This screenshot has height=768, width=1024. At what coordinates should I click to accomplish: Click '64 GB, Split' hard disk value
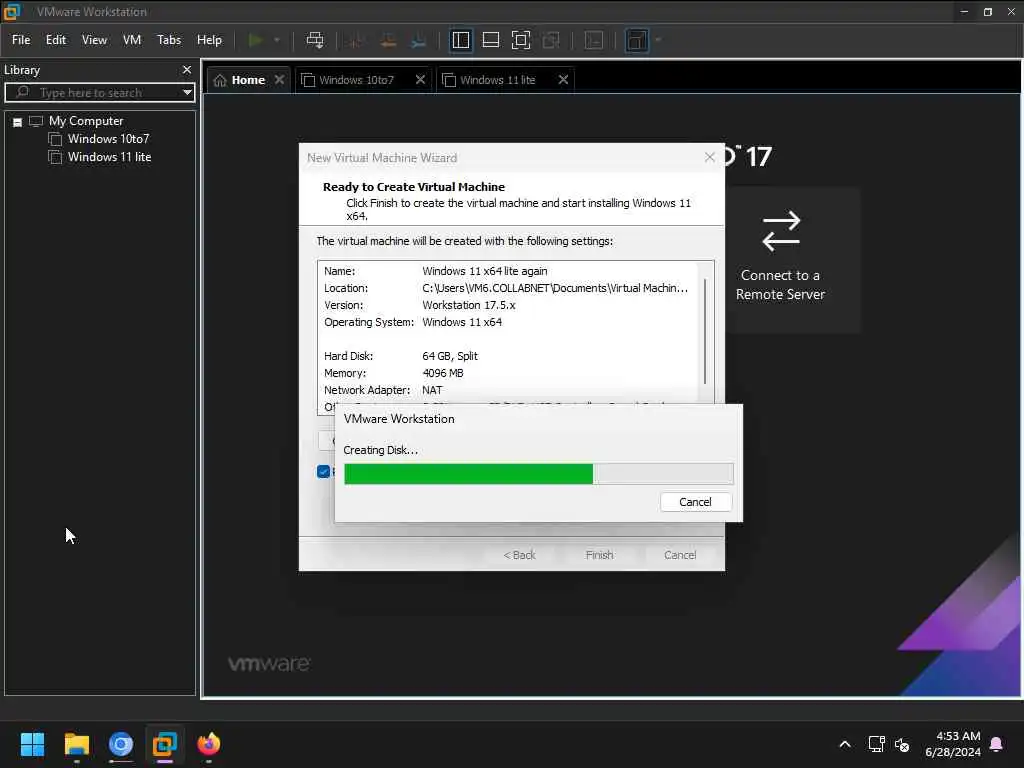click(450, 356)
